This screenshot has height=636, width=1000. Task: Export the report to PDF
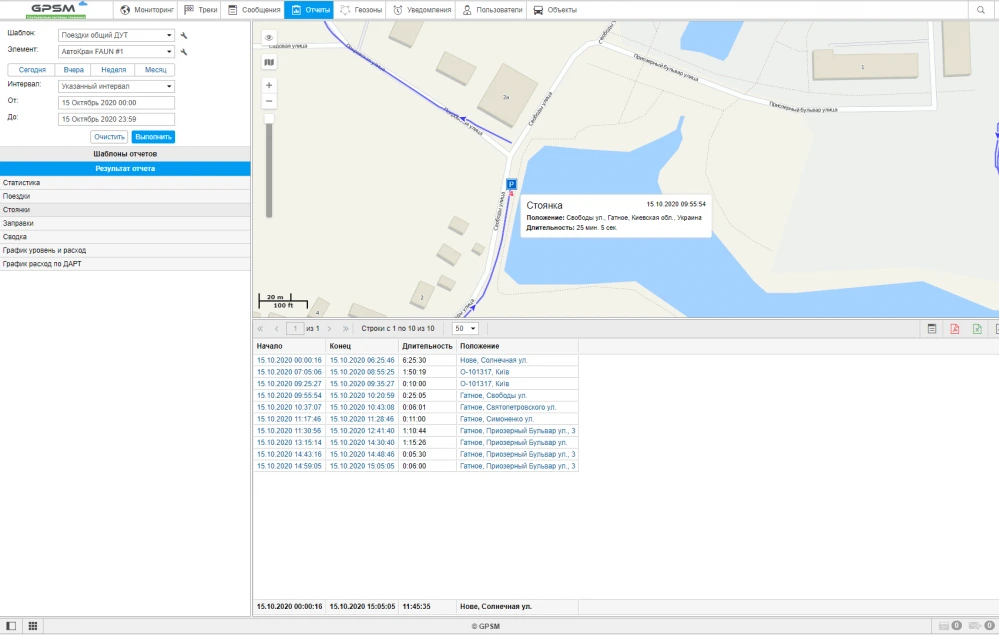tap(954, 328)
